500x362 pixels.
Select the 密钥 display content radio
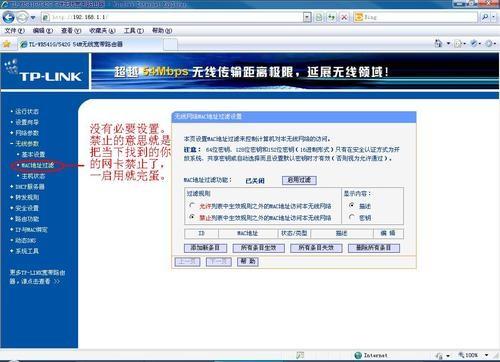pyautogui.click(x=351, y=217)
